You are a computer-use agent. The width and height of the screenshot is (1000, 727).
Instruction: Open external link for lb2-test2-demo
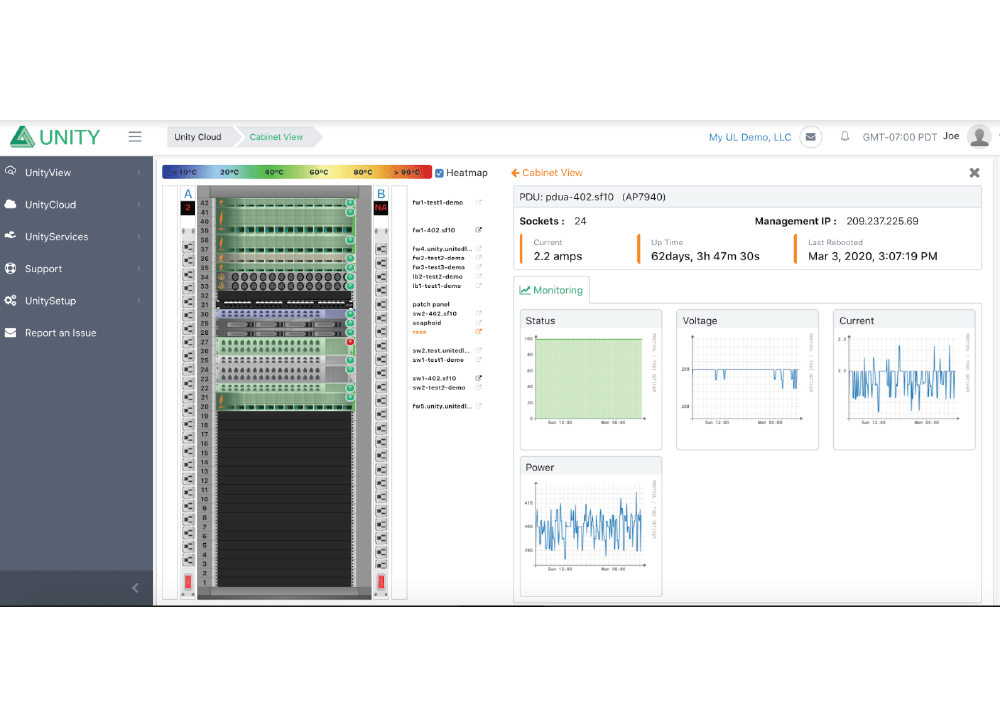pyautogui.click(x=478, y=276)
